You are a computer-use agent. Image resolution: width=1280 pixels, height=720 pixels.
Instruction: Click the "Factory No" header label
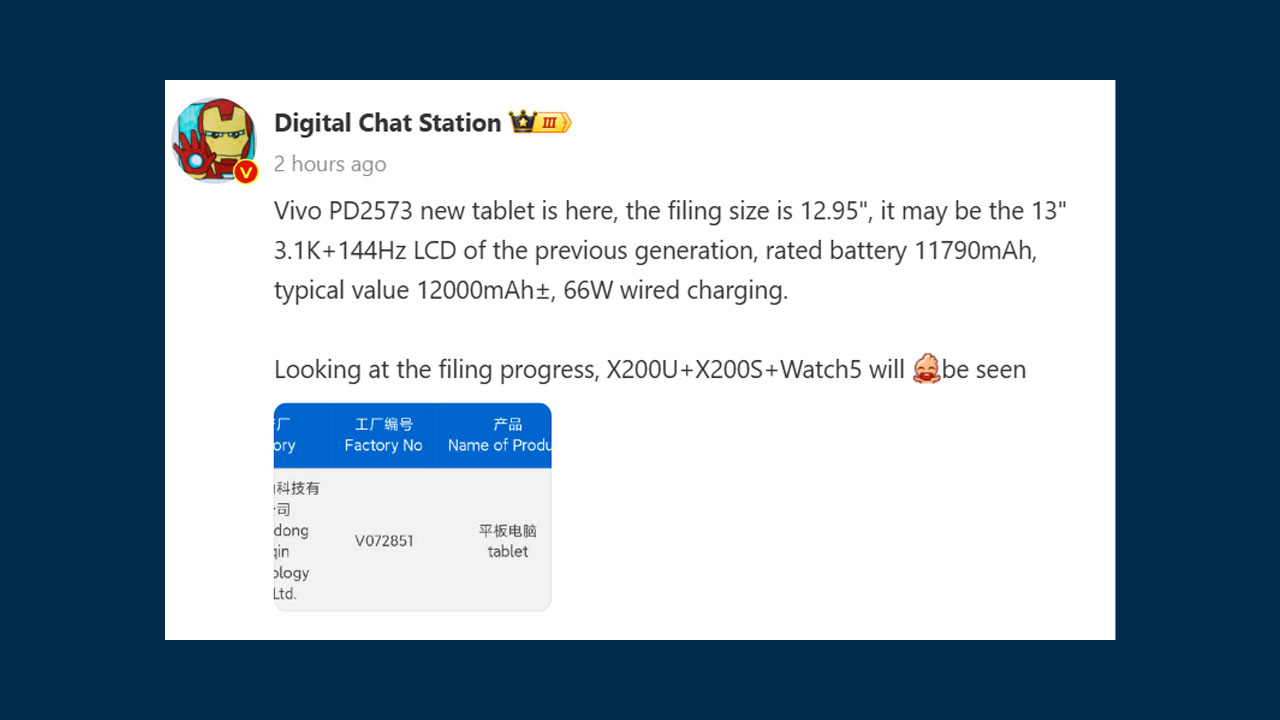[x=383, y=446]
